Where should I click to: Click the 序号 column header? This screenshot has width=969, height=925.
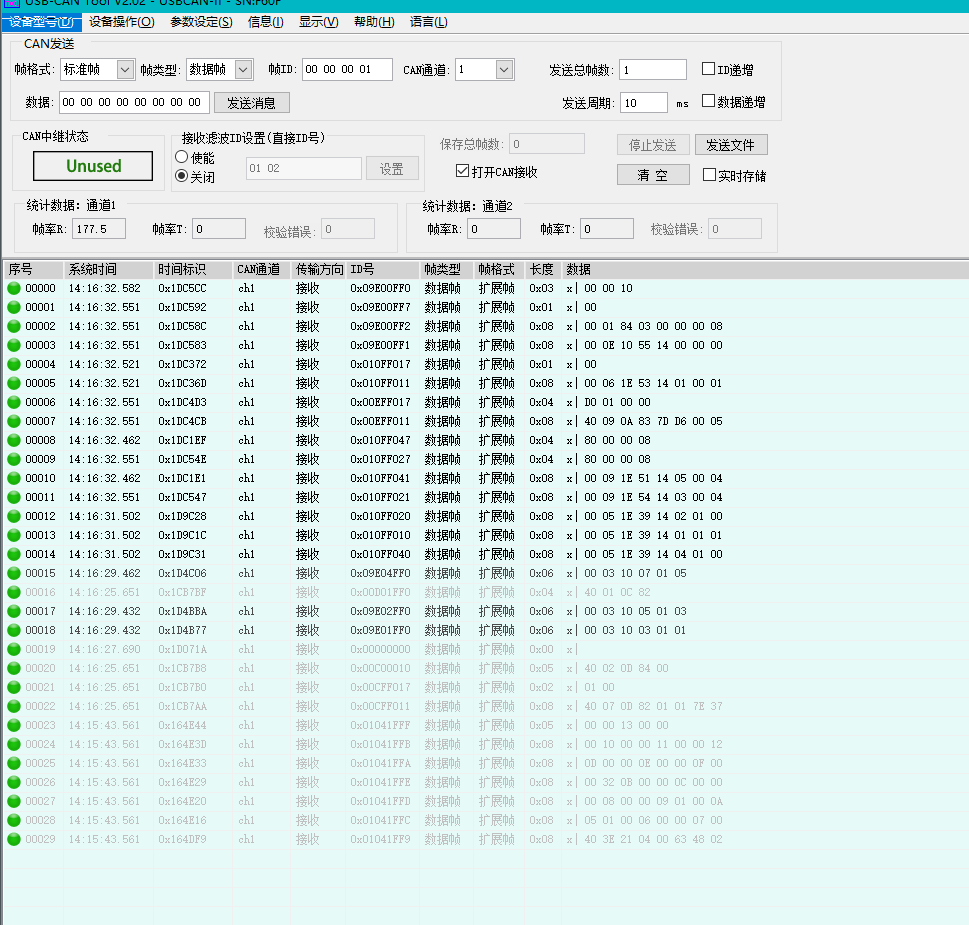[33, 269]
